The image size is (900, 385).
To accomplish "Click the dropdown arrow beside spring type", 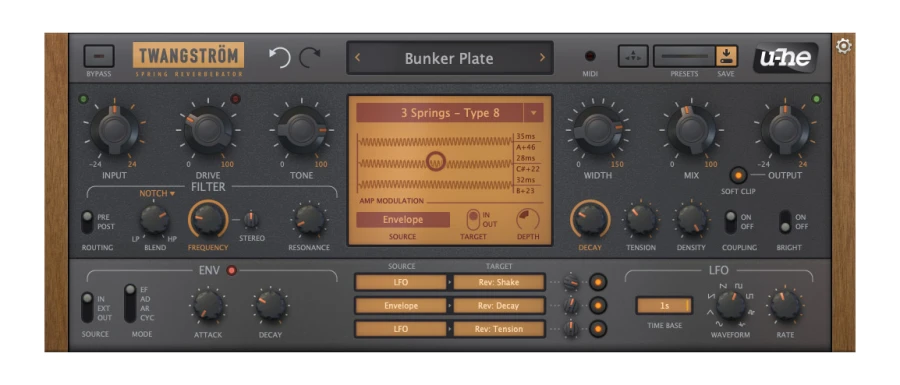I will (533, 113).
